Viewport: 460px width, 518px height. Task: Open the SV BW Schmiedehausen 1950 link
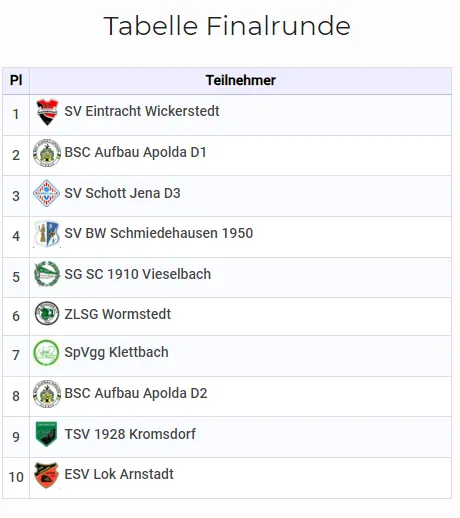point(159,233)
